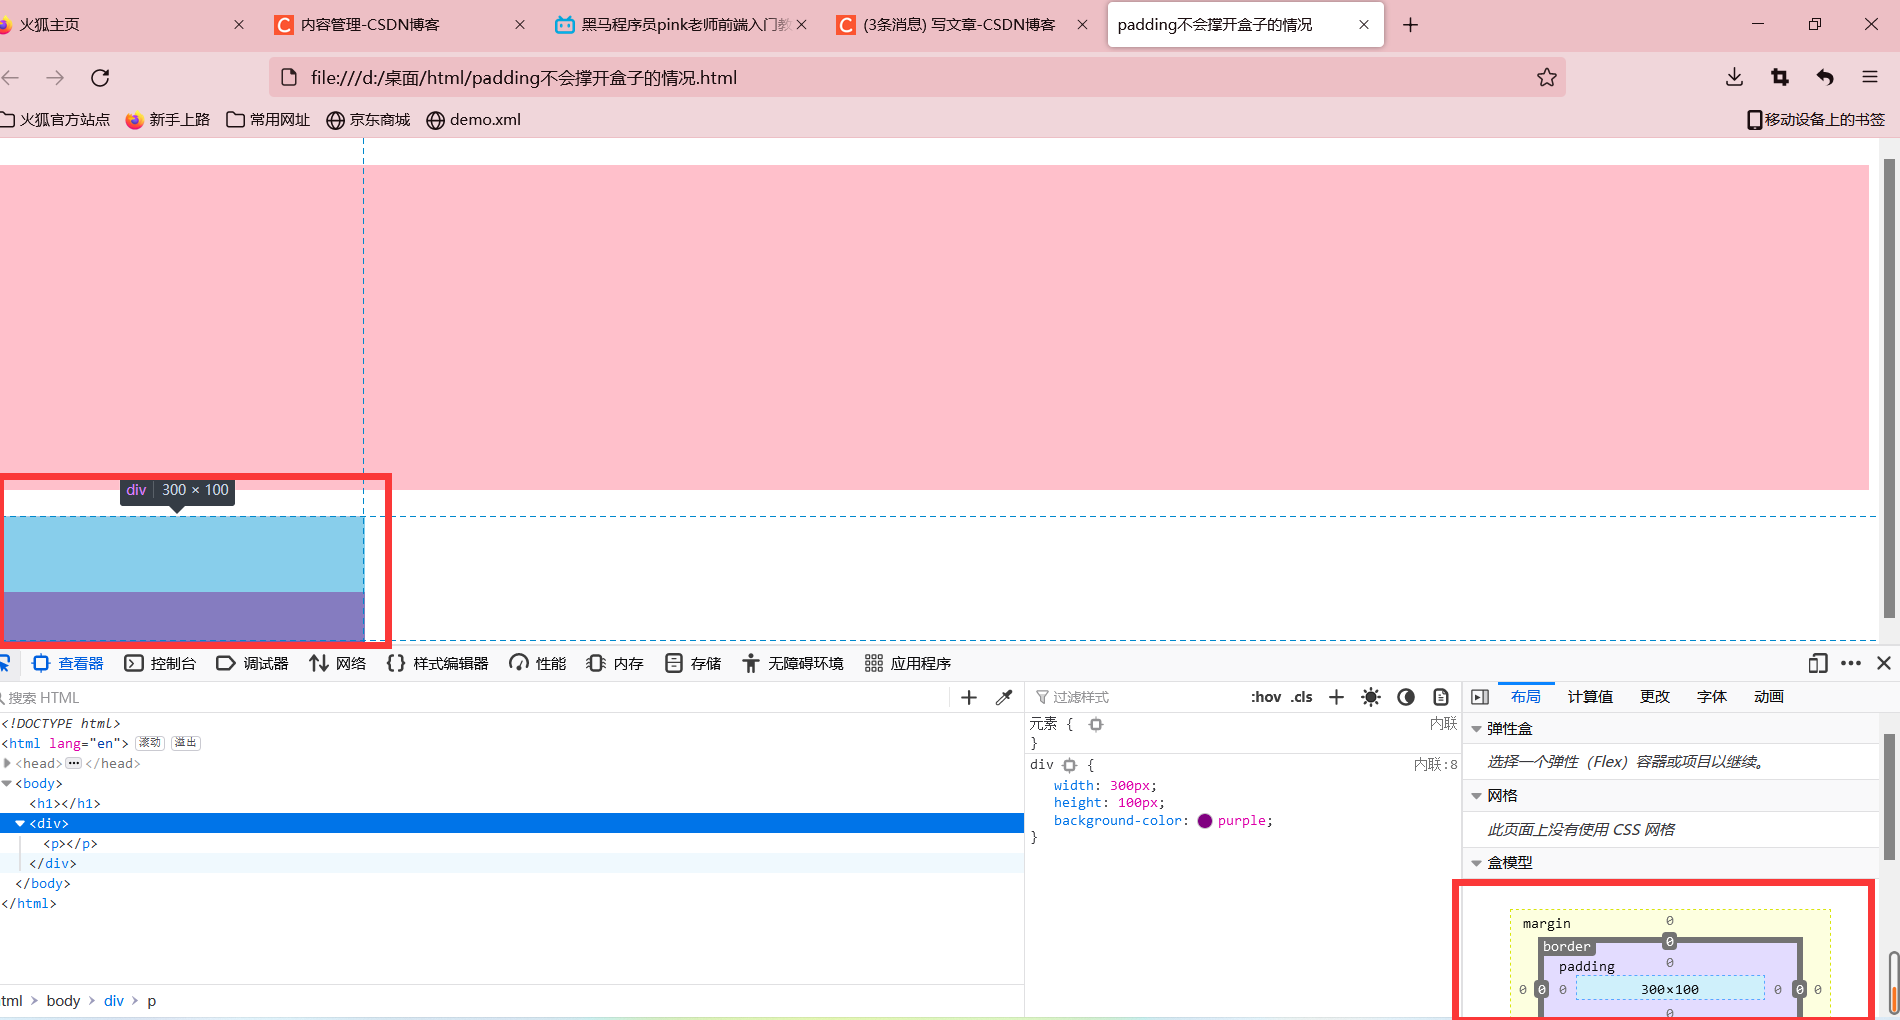Collapse the selected div node

(20, 823)
